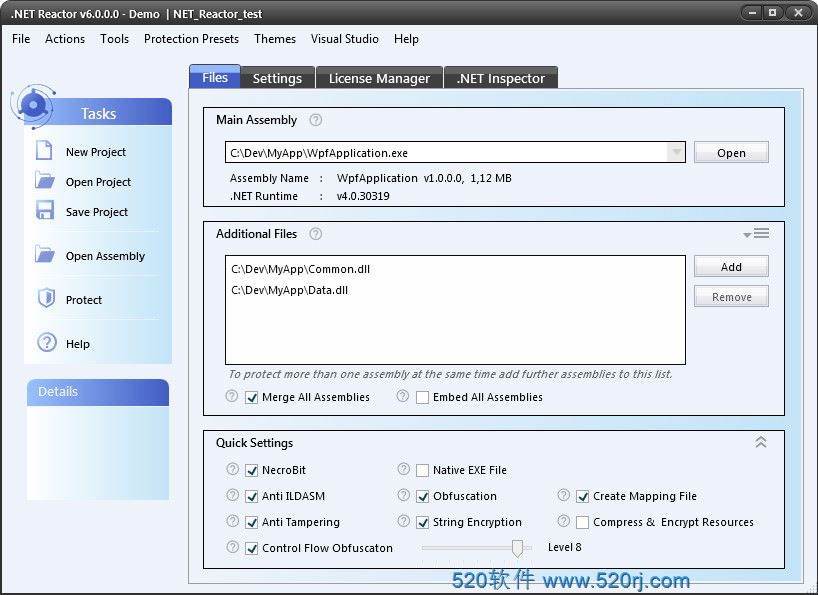Enable Native EXE File checkbox

[x=422, y=470]
